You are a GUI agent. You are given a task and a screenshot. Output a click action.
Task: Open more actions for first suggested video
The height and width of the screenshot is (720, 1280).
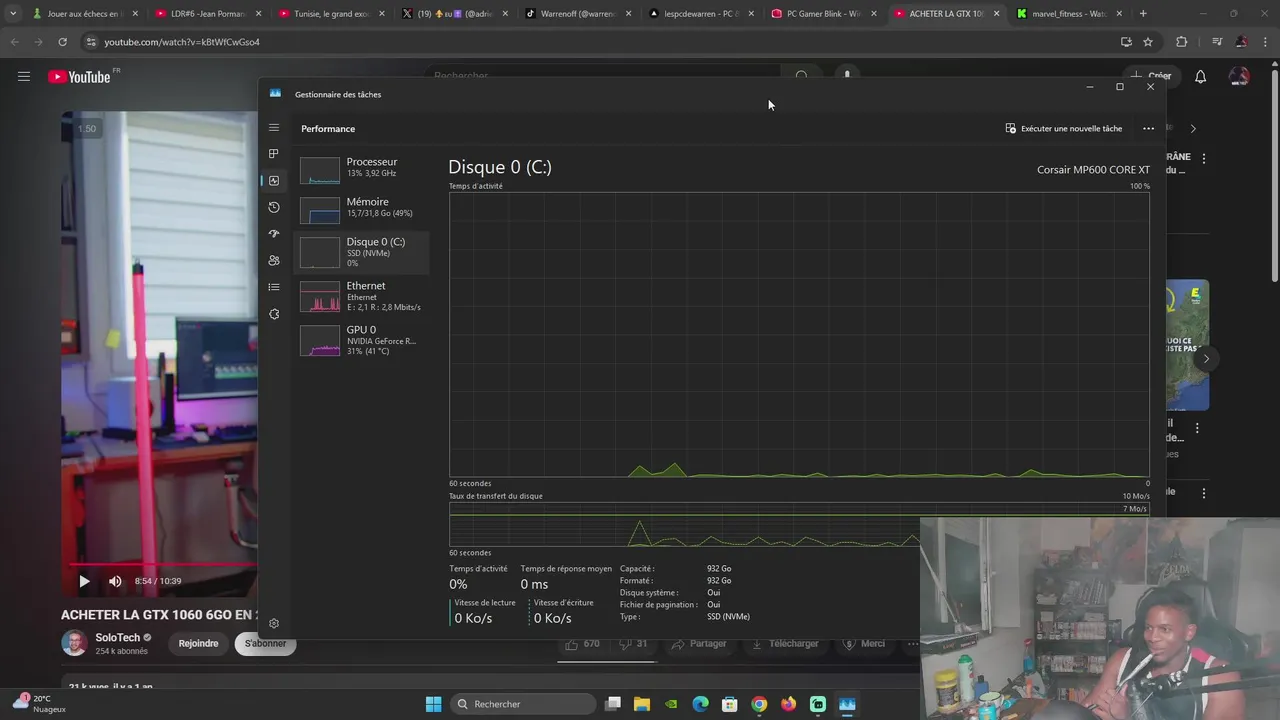1204,158
